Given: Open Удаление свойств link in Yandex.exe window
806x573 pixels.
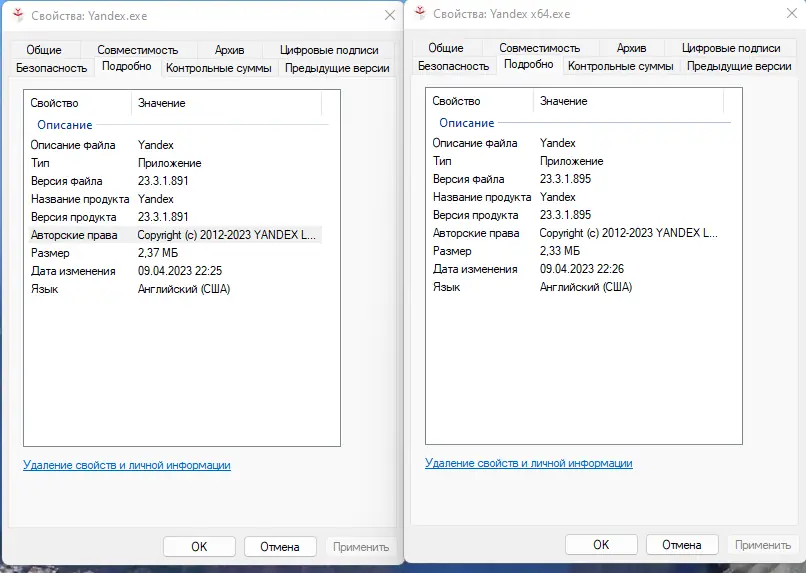Looking at the screenshot, I should (x=127, y=465).
